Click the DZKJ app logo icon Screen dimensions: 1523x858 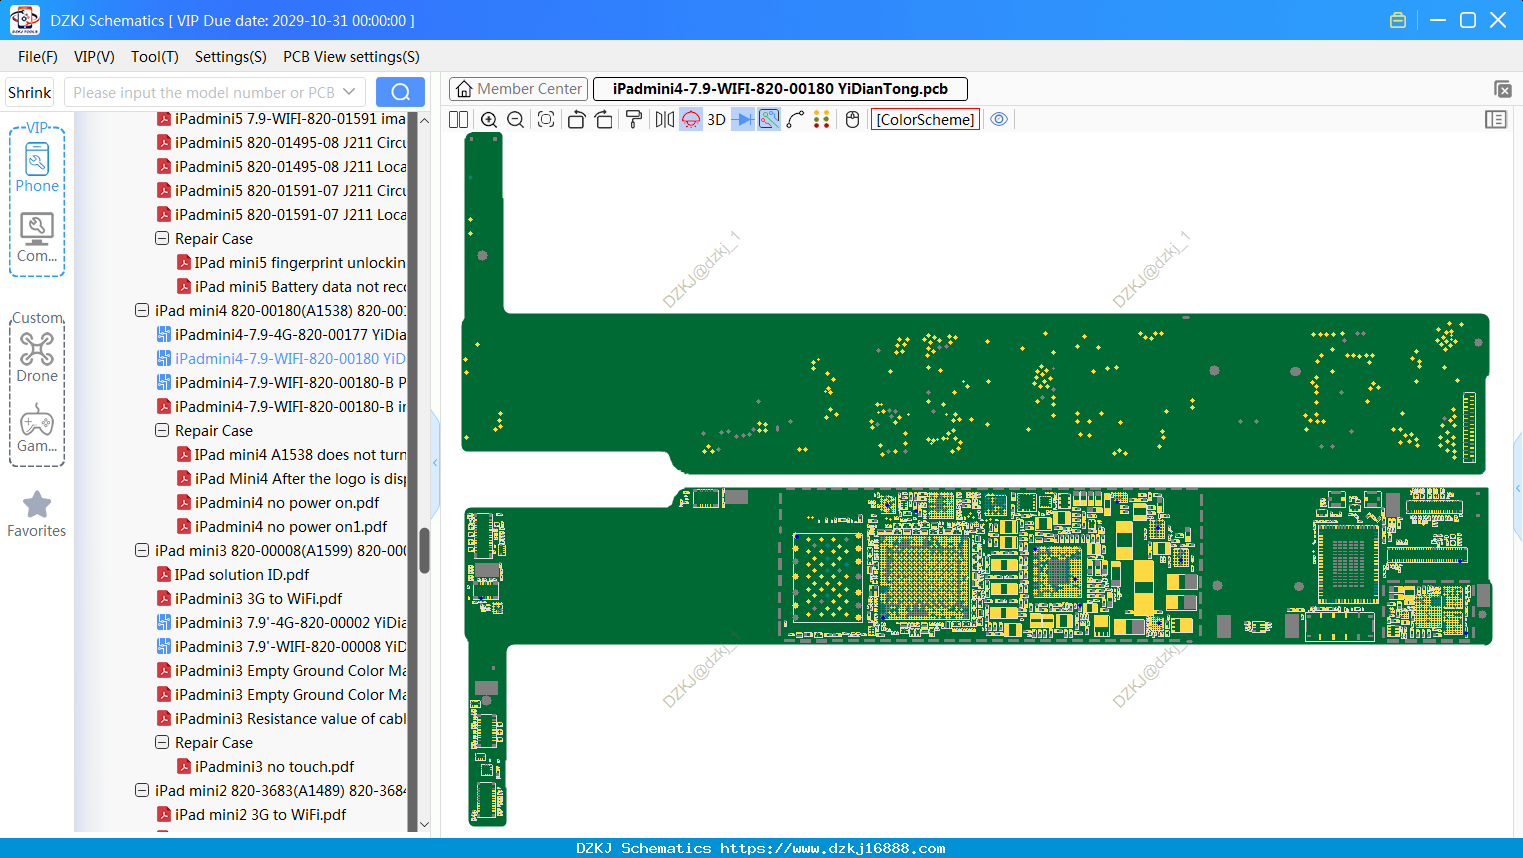coord(24,20)
